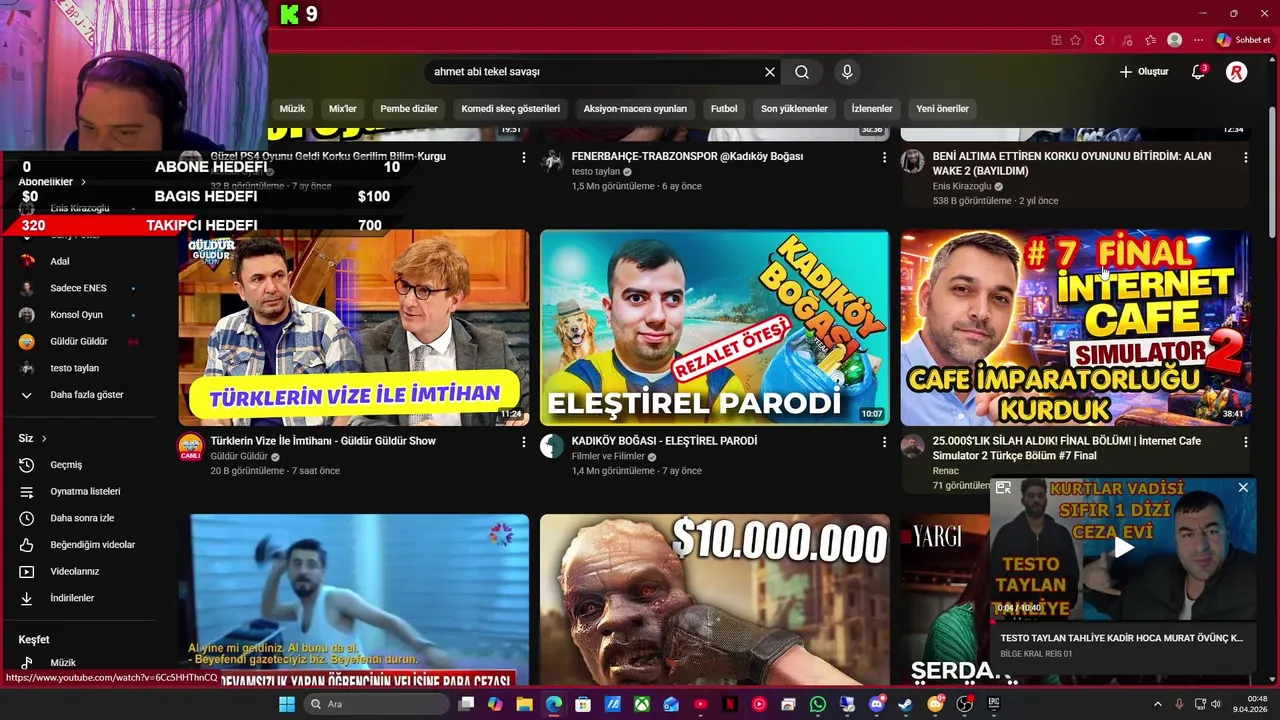Viewport: 1280px width, 720px height.
Task: Open the Internet Cafe Simulator 2 Final thumbnail
Action: coord(1075,328)
